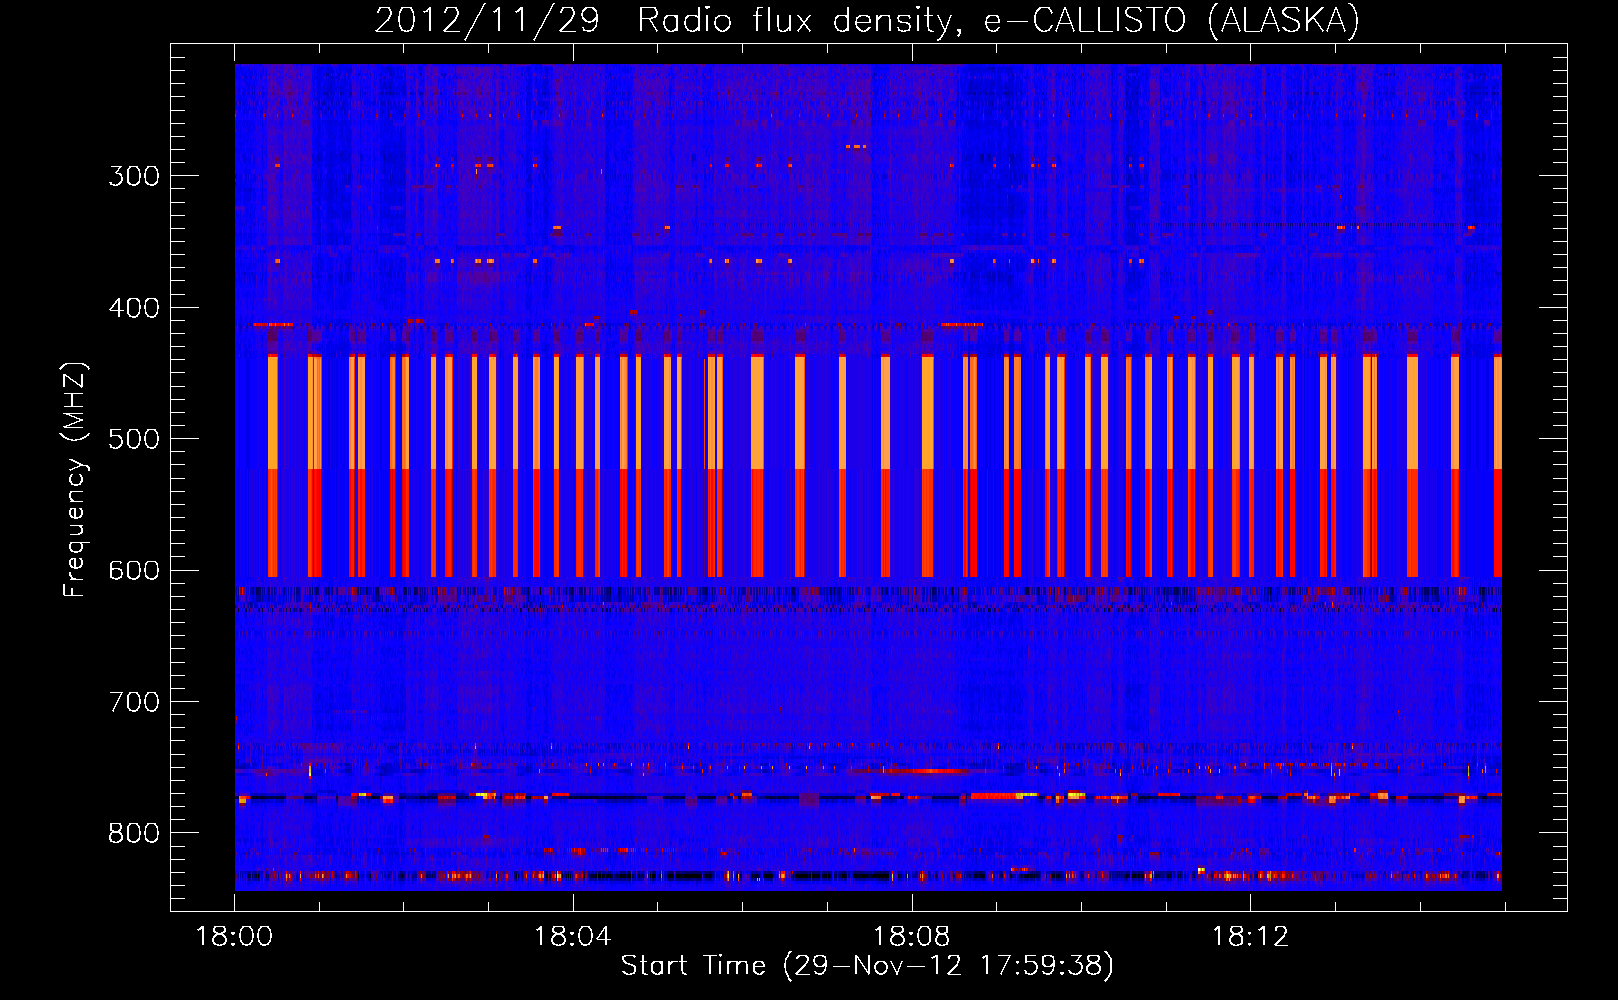Click the plot title '2012/11/29 Radio flux density'
The width and height of the screenshot is (1618, 1000).
pos(867,21)
